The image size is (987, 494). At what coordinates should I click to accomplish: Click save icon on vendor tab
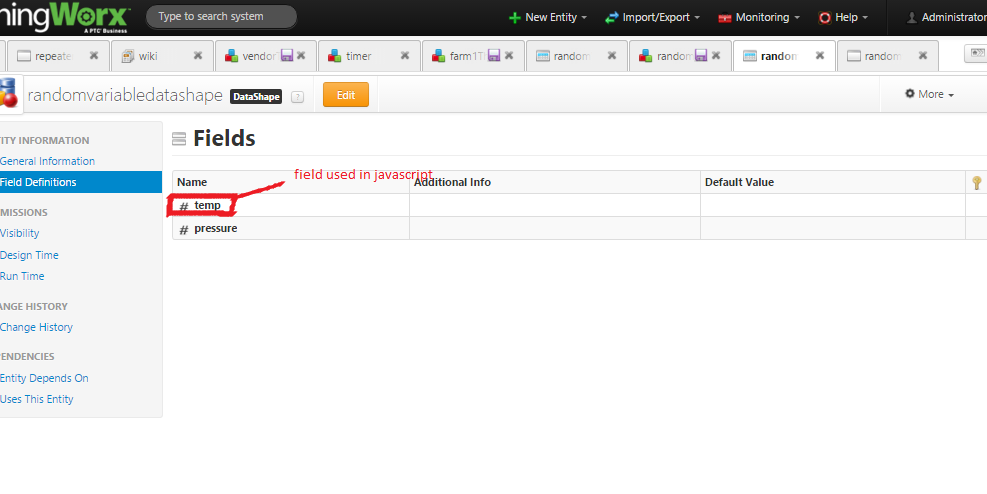click(x=287, y=55)
